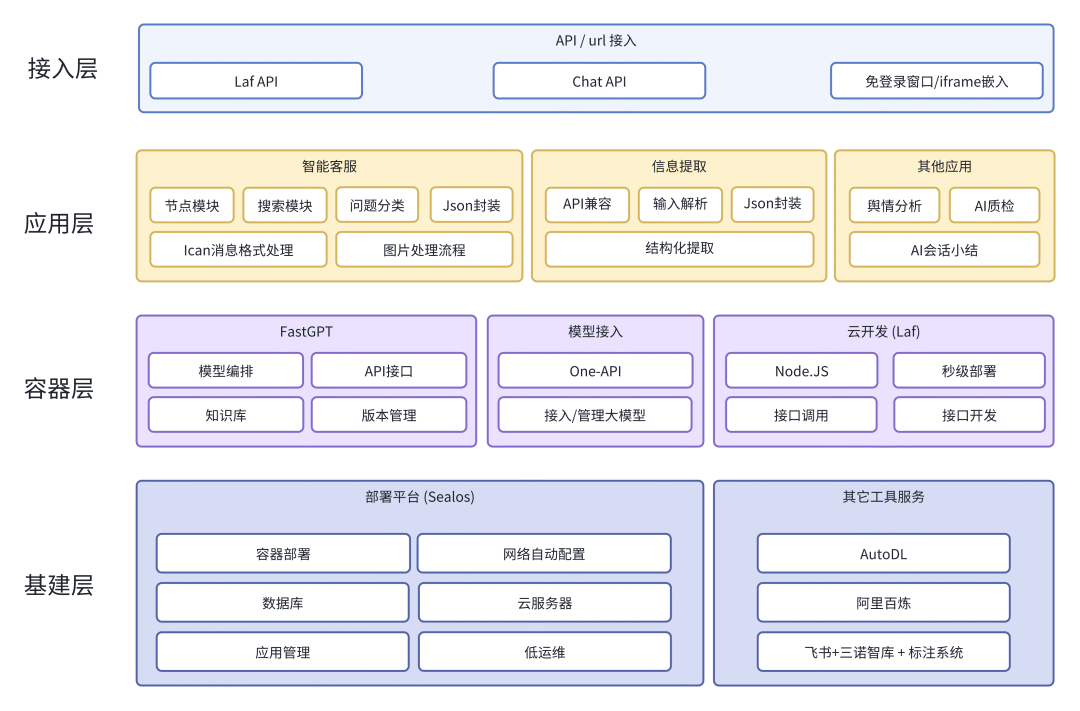Click the 网络自动配置 box
The image size is (1080, 711).
544,553
